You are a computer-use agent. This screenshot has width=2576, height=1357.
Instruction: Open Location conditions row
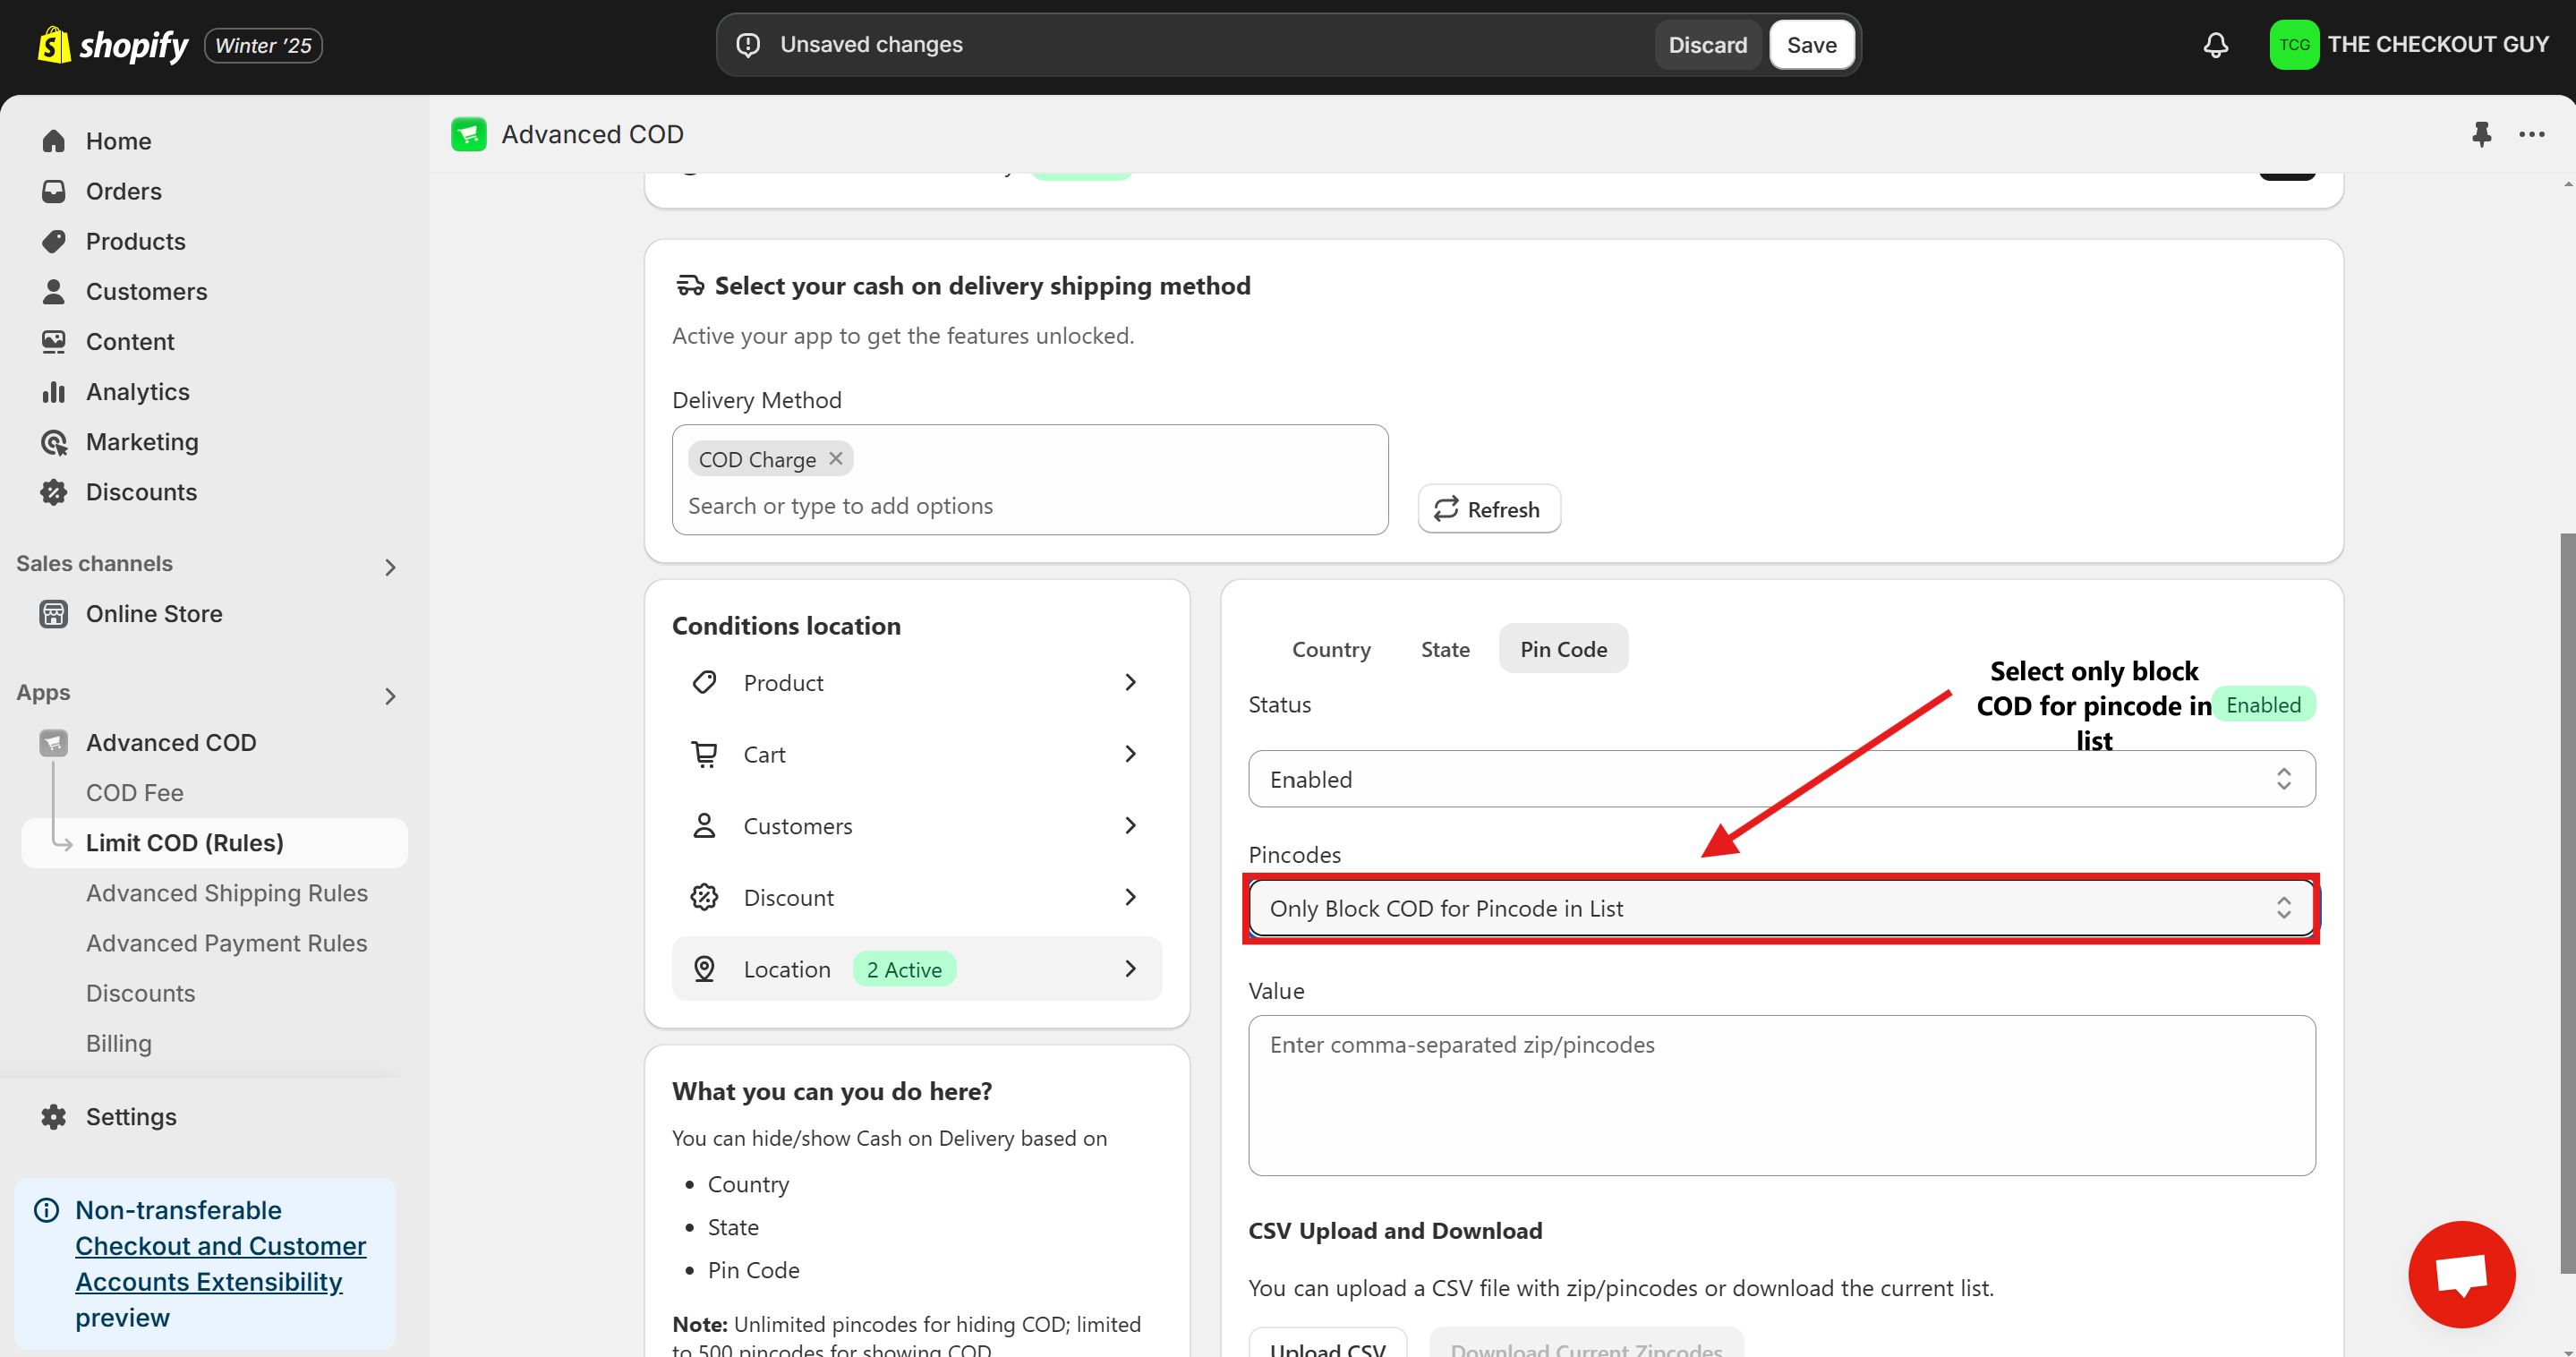tap(916, 968)
